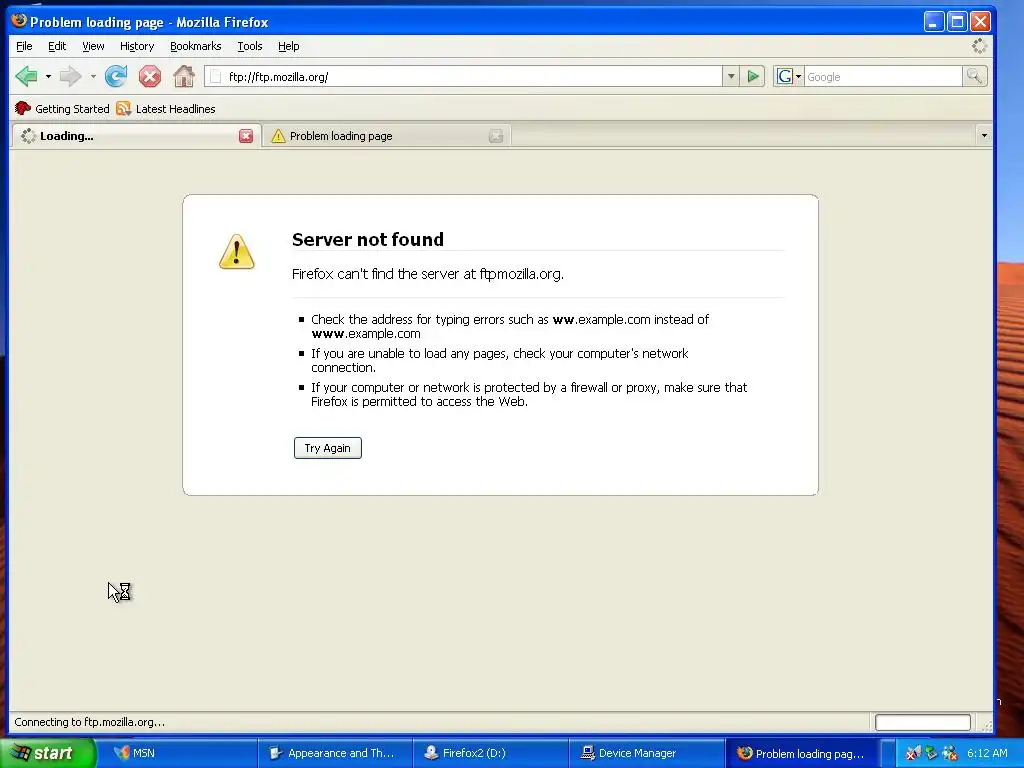Viewport: 1024px width, 768px height.
Task: Click the Google search engine icon
Action: pyautogui.click(x=784, y=76)
